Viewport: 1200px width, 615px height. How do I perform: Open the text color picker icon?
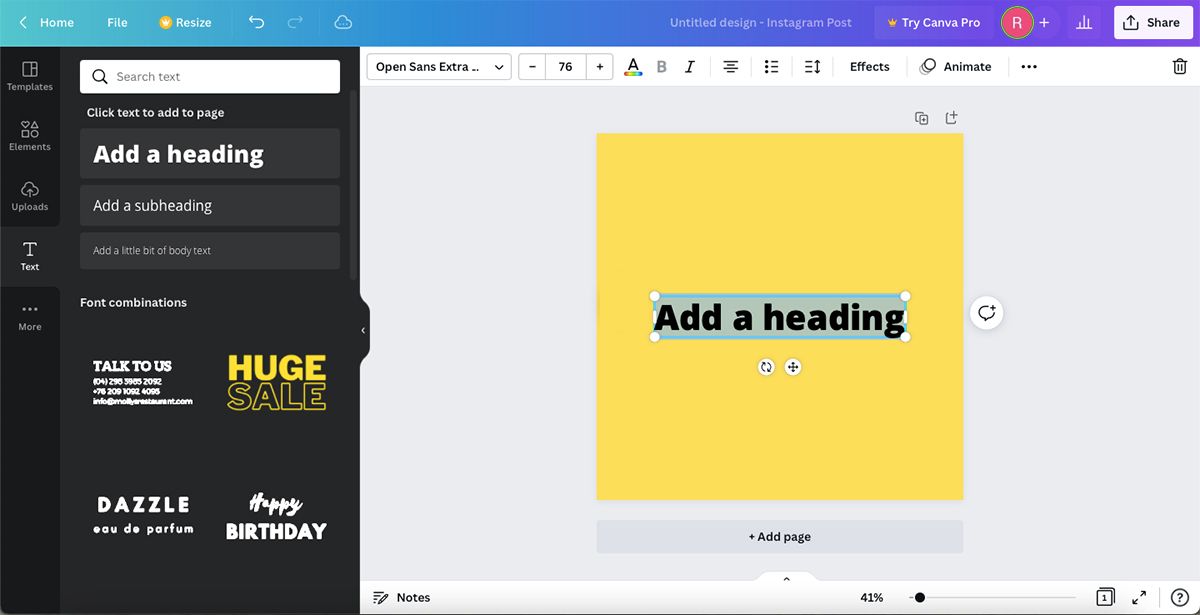(x=633, y=67)
